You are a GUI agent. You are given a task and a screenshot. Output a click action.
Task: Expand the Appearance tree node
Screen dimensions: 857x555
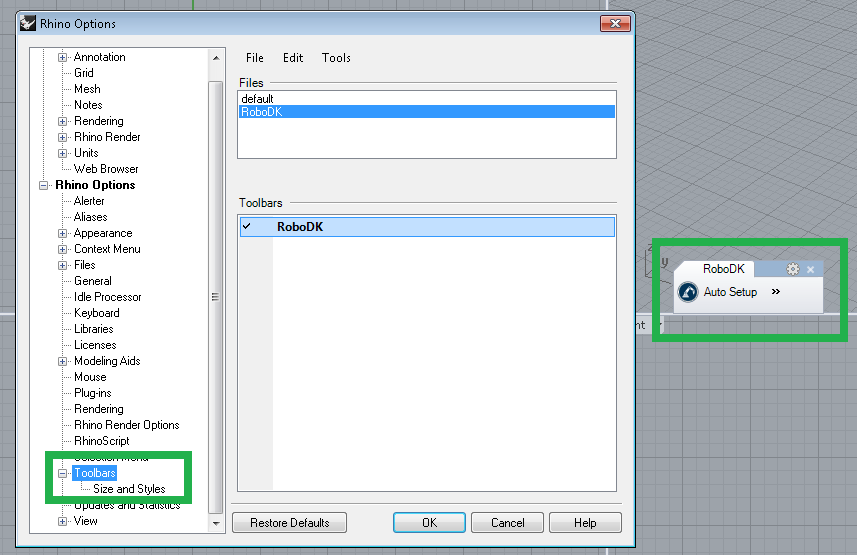(x=62, y=233)
